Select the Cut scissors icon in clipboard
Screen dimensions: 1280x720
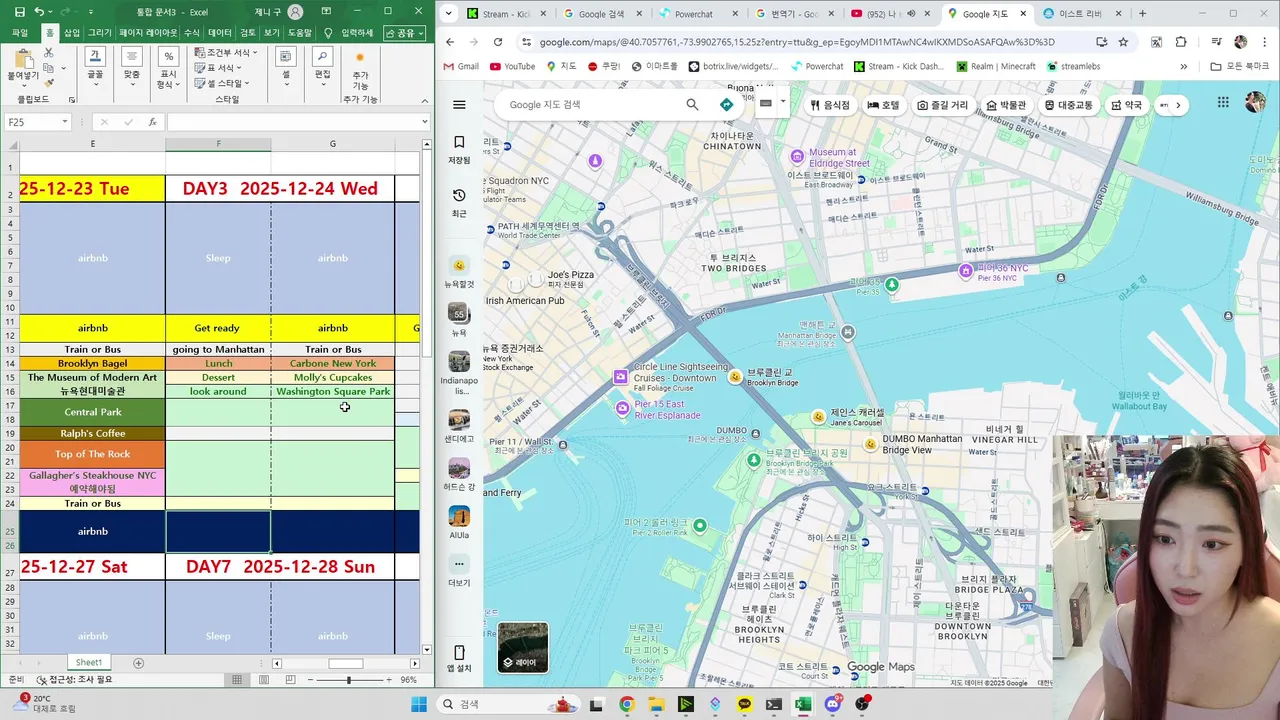point(48,53)
